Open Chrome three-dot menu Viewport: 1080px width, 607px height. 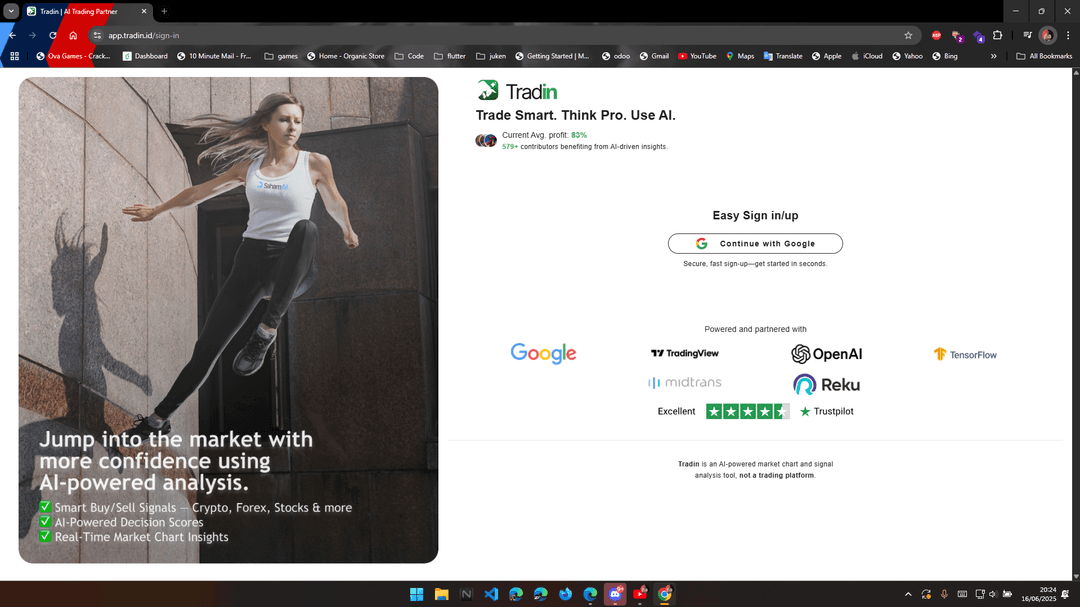[x=1068, y=35]
